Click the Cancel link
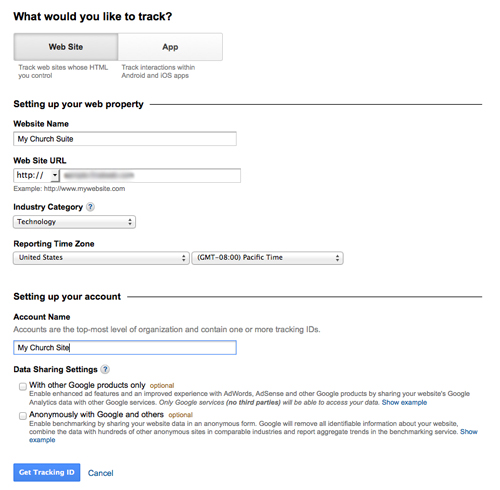Screen dimensions: 500x490 click(100, 473)
